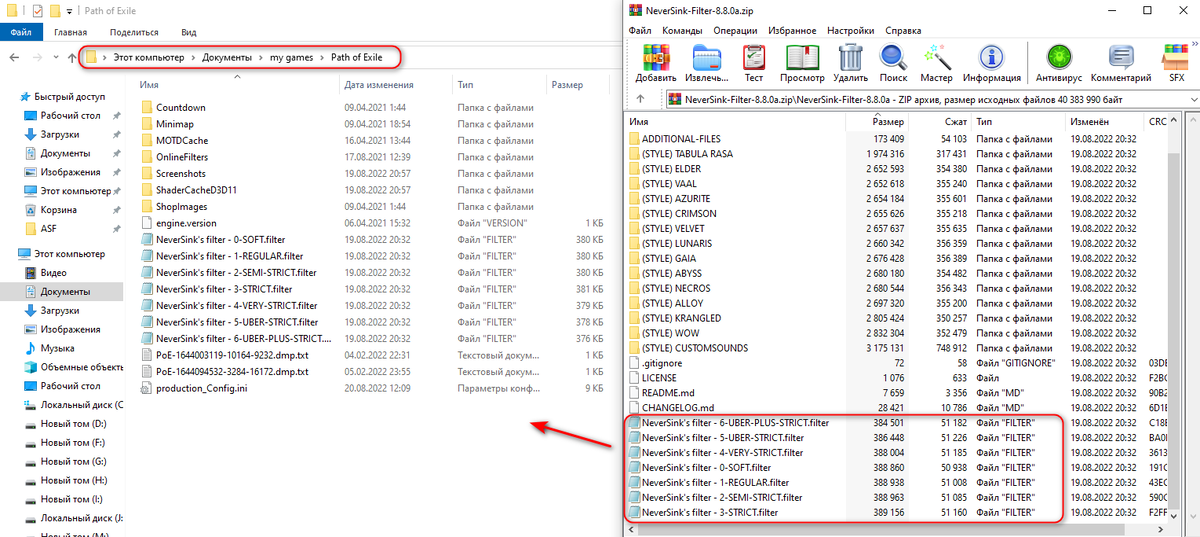Open Explorer Файл ribbon tab
Image resolution: width=1200 pixels, height=537 pixels.
point(20,32)
